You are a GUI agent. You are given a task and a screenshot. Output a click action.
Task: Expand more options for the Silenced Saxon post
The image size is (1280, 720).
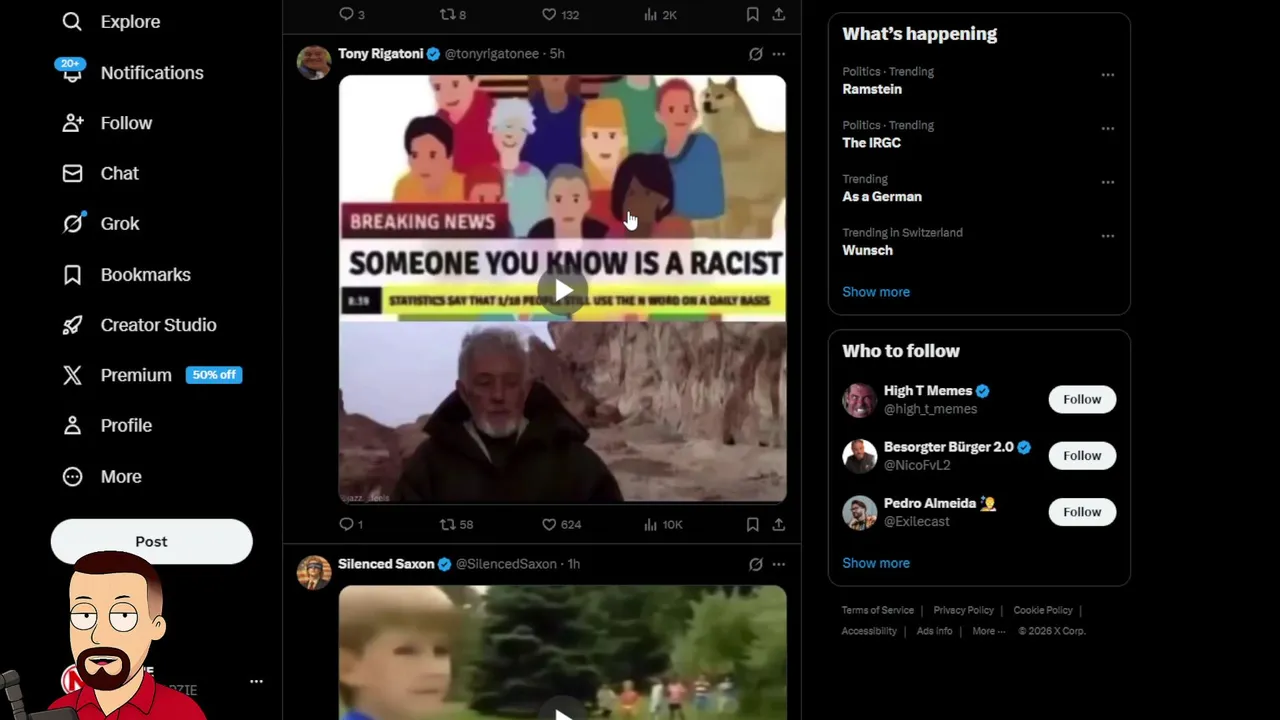pyautogui.click(x=778, y=564)
